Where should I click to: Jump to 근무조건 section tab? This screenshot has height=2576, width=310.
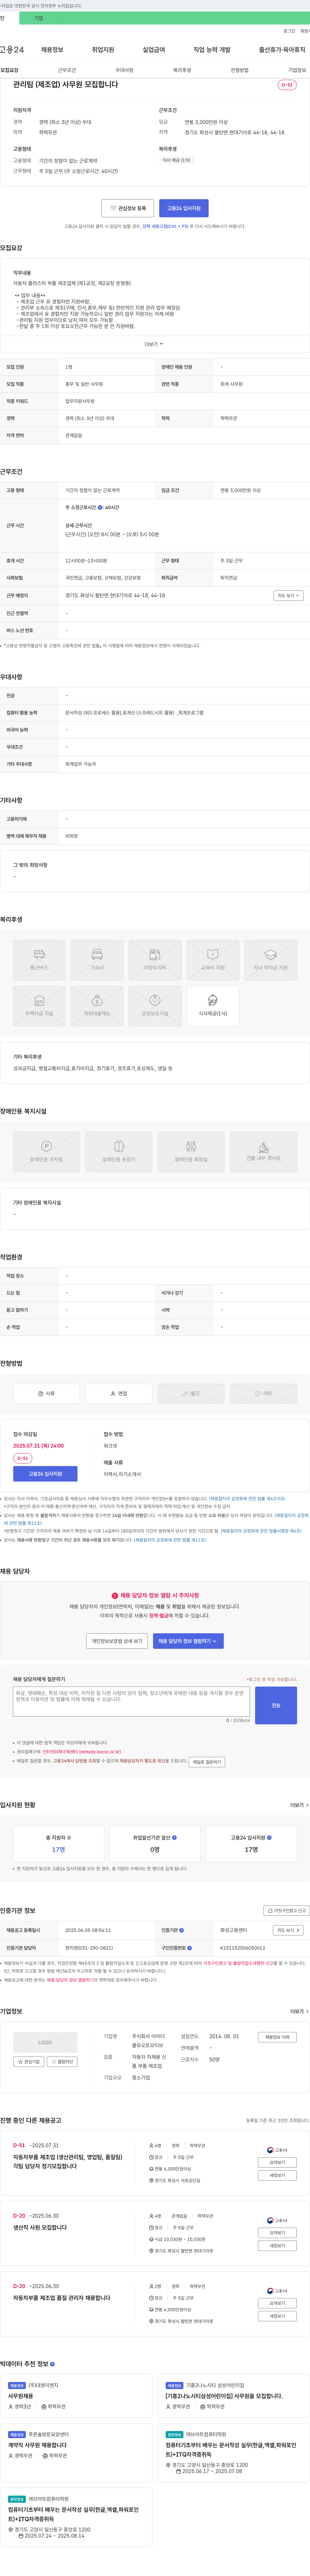(67, 70)
